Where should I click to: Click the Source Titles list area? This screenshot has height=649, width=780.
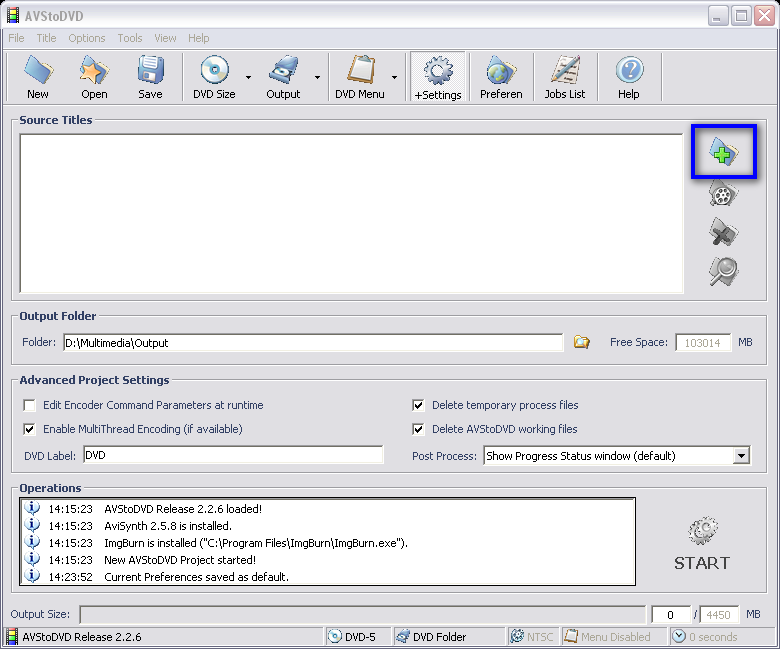351,213
